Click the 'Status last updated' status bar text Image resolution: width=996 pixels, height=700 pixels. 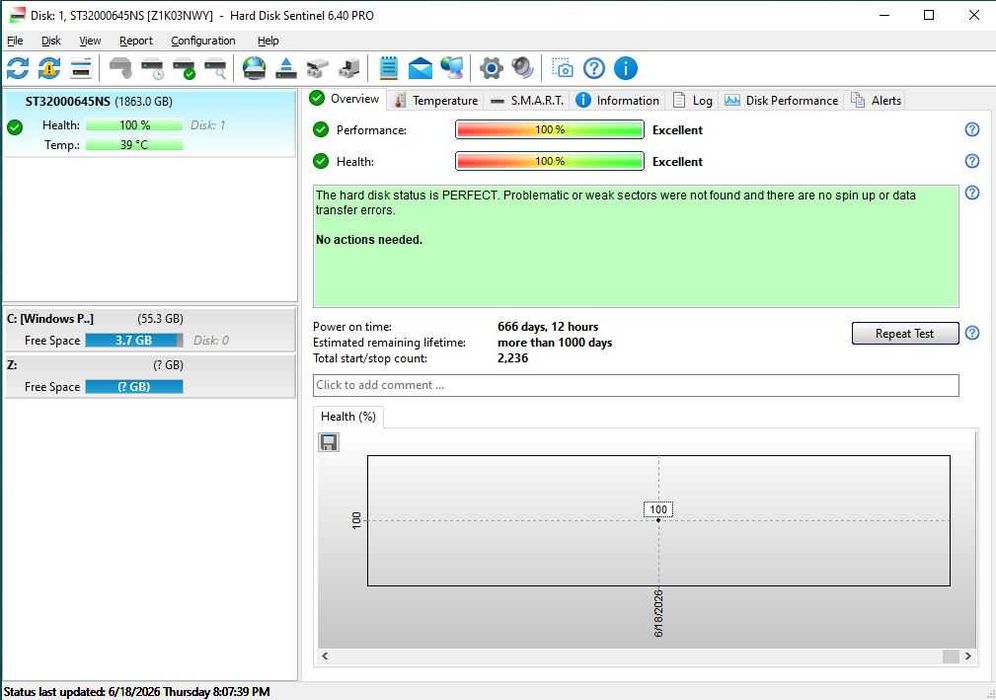point(137,692)
